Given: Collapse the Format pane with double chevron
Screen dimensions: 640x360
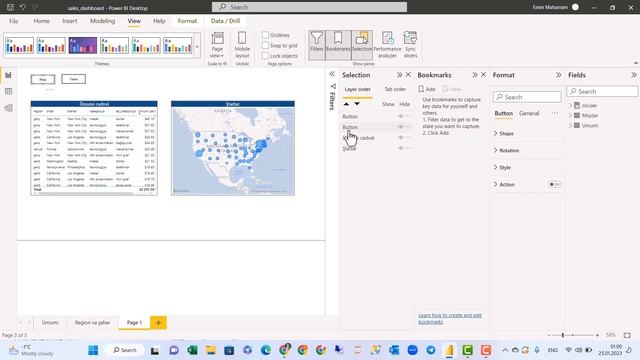Looking at the screenshot, I should 558,75.
